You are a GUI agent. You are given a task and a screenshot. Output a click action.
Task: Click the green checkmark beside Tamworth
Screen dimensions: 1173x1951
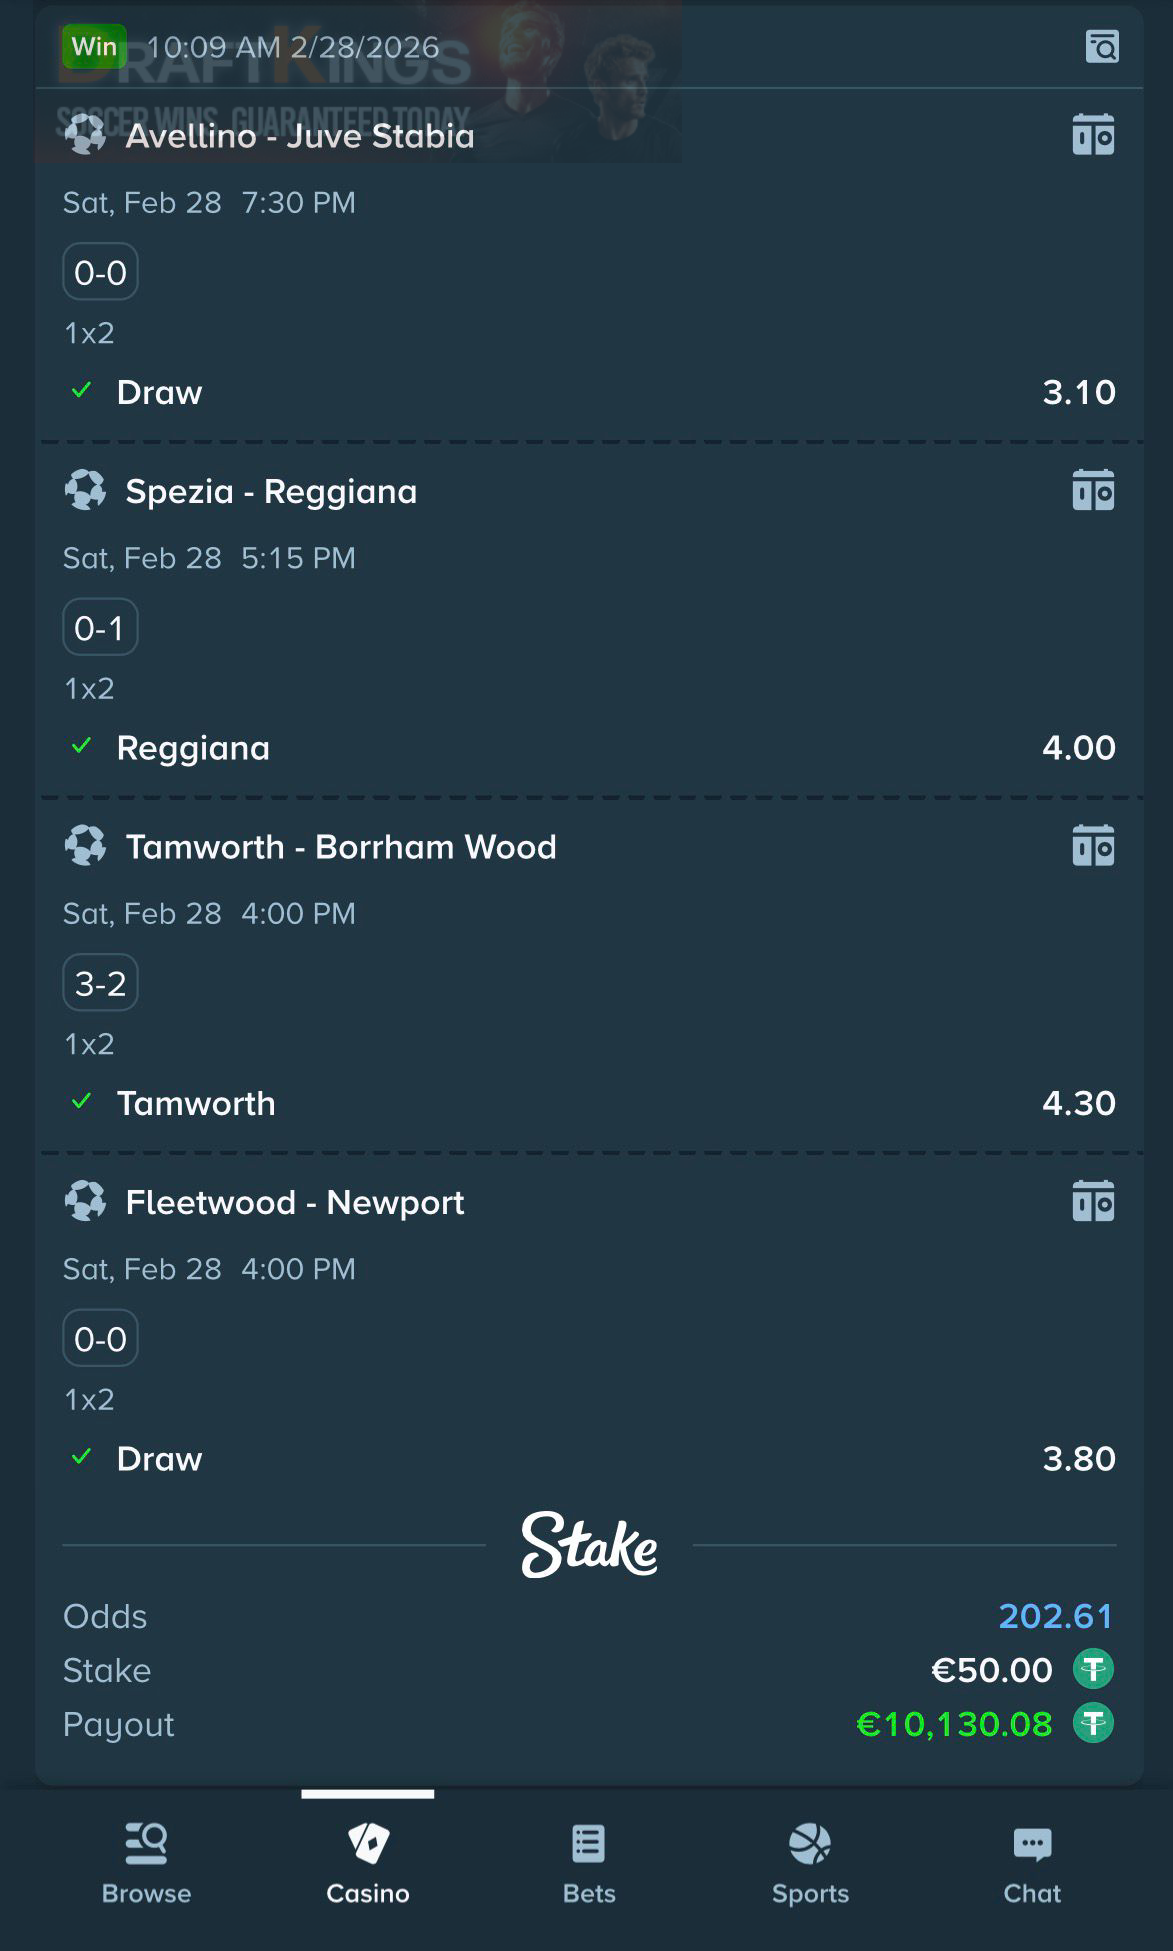pyautogui.click(x=81, y=1101)
